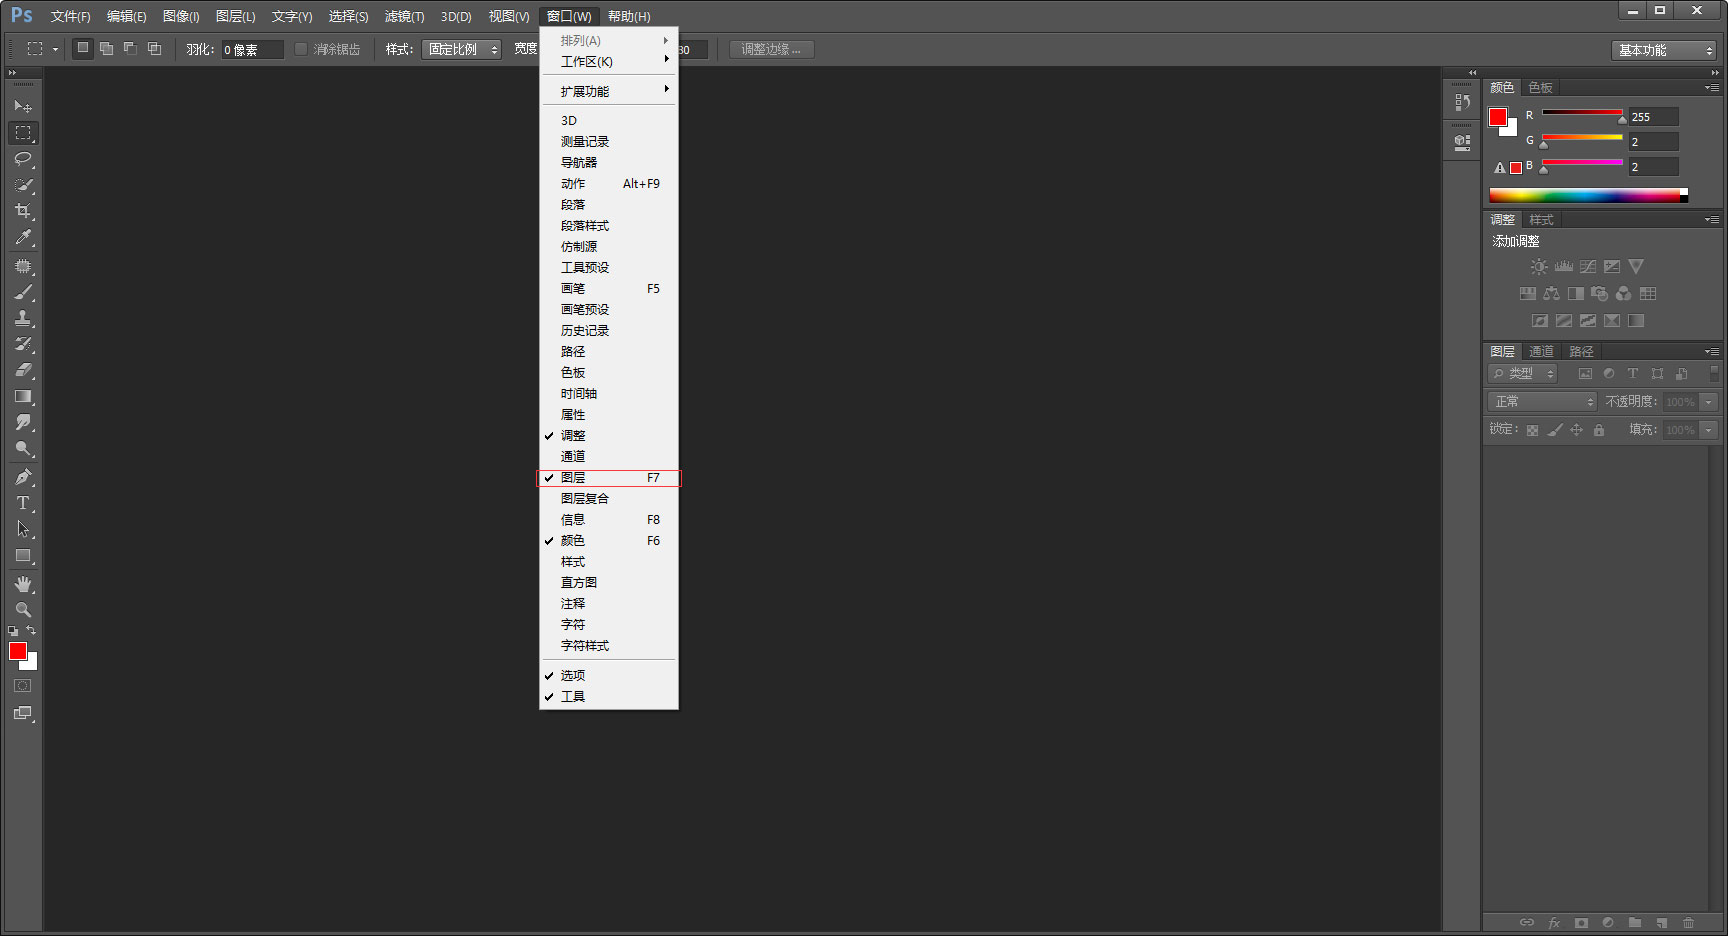
Task: Open the 滤镜(T) menu
Action: pyautogui.click(x=404, y=16)
